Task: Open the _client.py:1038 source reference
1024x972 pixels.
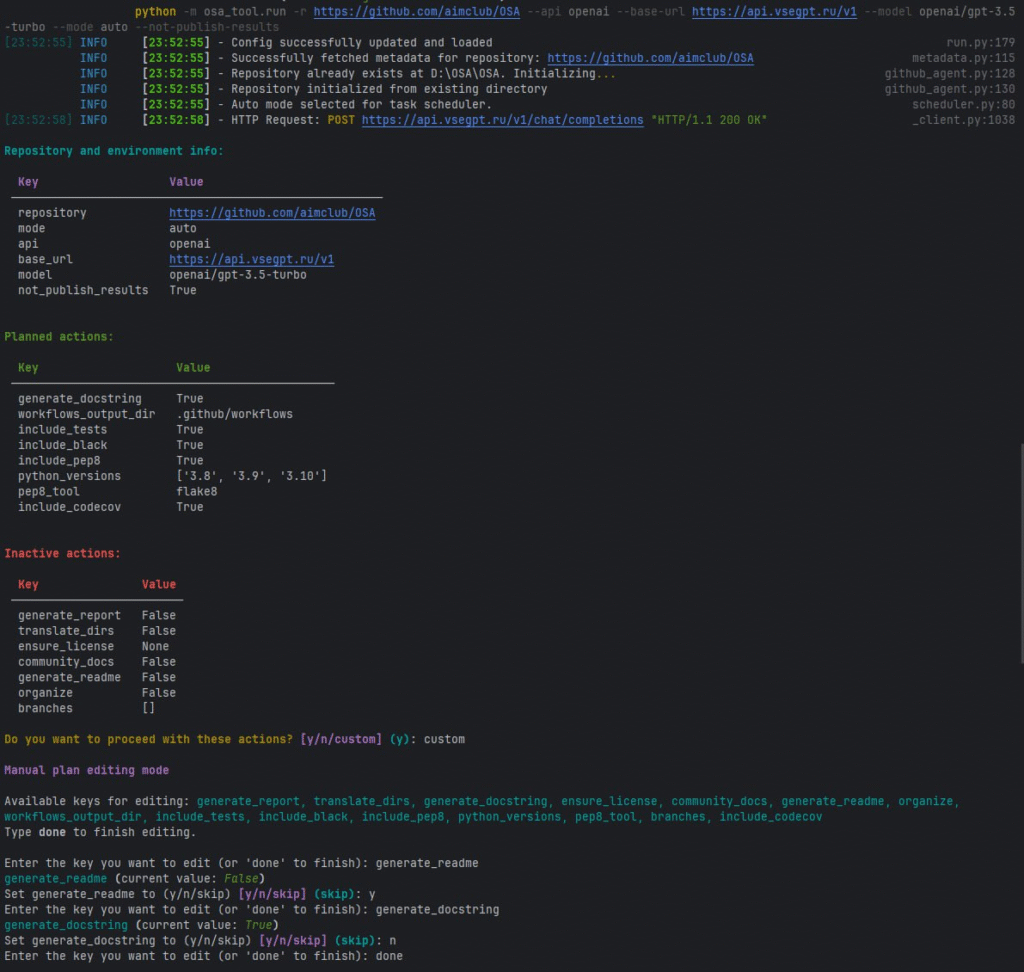Action: click(x=963, y=120)
